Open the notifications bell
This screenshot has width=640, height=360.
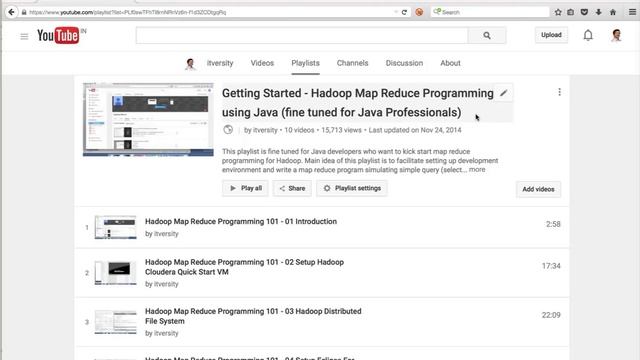[588, 35]
